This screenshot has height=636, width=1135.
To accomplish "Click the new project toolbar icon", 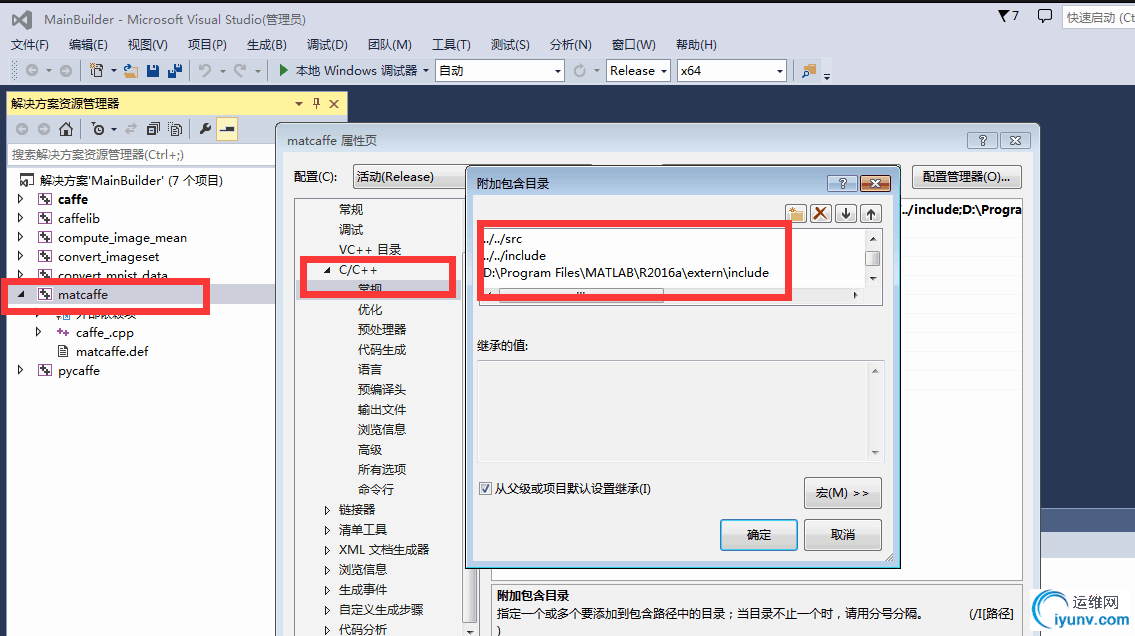I will [x=96, y=70].
